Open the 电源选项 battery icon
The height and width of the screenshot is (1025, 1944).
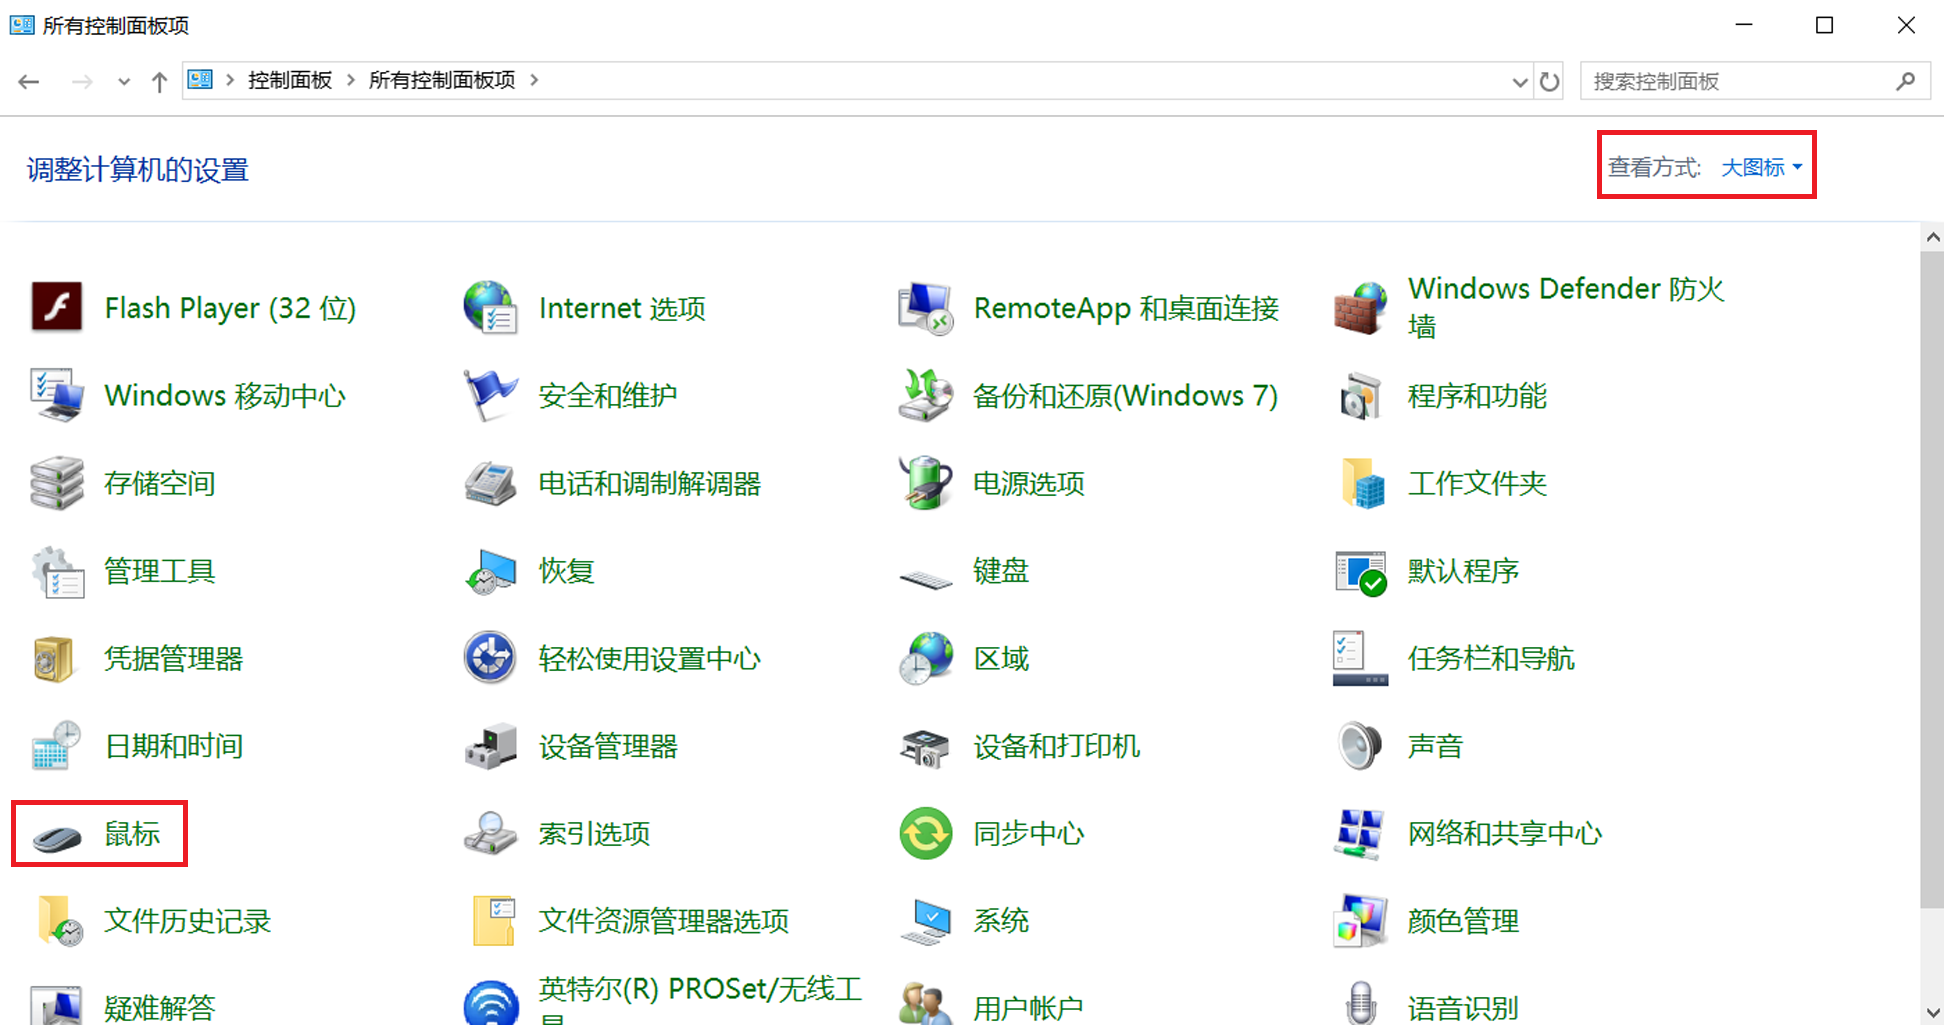pos(926,483)
